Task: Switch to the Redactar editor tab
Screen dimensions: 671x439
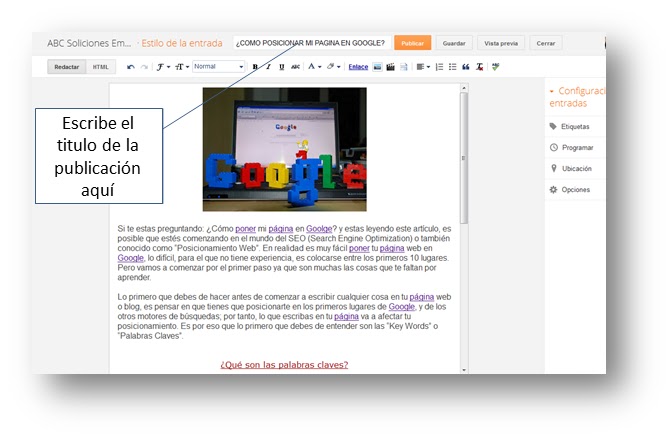Action: coord(67,67)
